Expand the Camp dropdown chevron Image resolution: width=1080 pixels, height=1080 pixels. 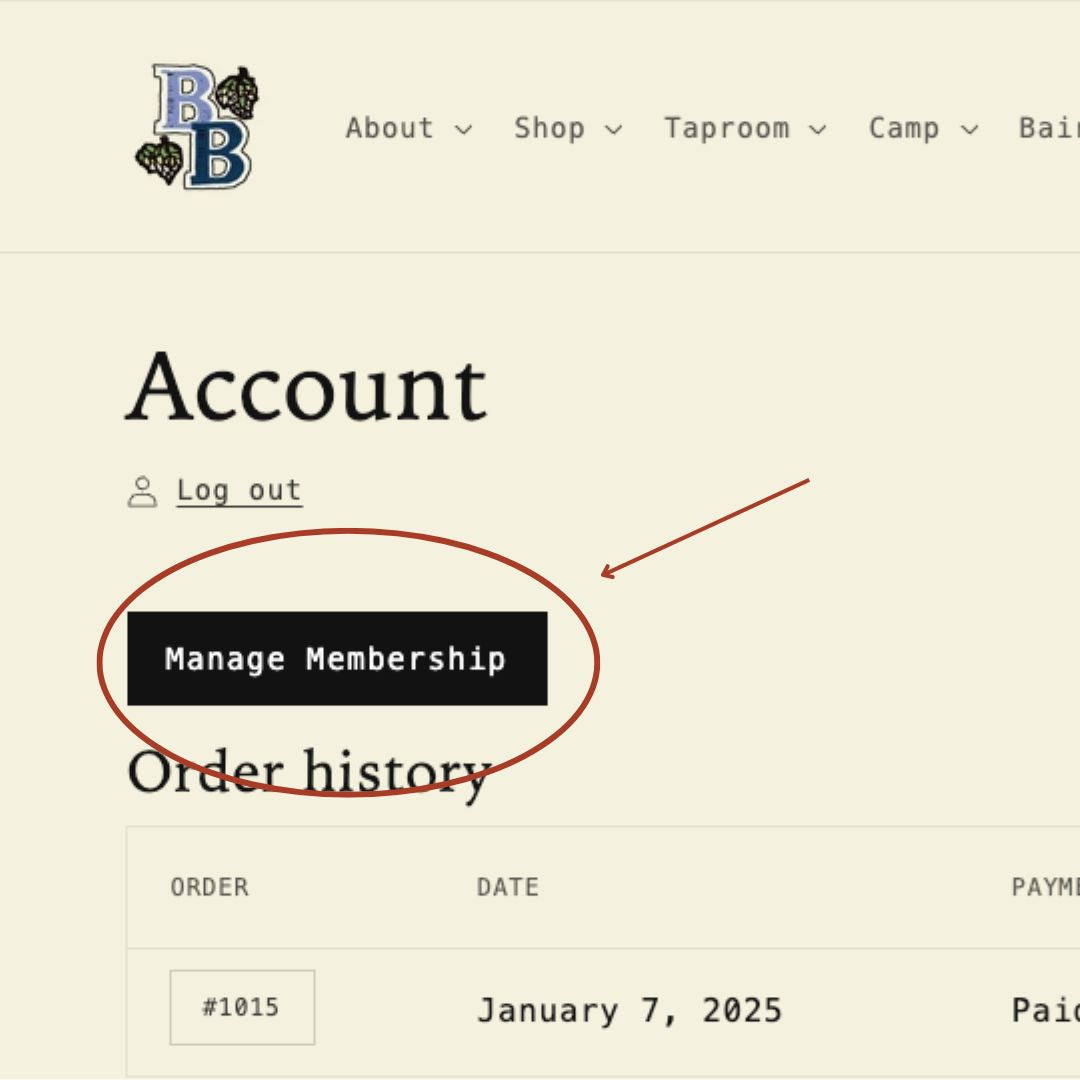tap(969, 130)
